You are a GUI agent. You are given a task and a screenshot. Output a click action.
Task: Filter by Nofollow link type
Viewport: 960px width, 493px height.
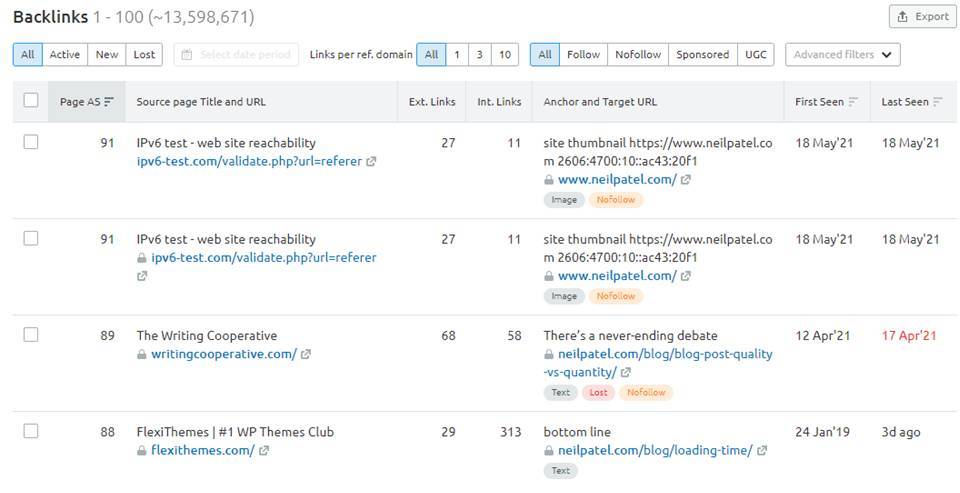638,55
